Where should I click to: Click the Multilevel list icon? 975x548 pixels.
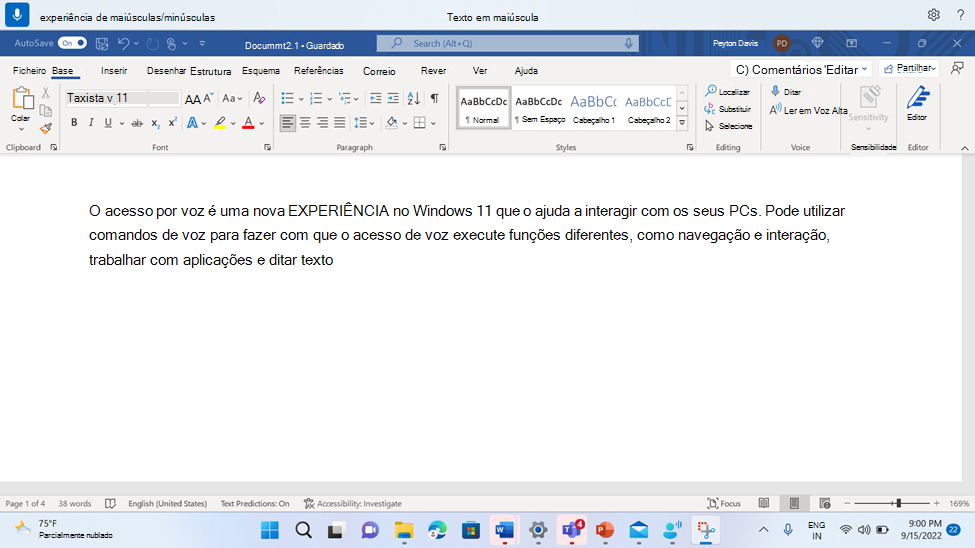344,98
